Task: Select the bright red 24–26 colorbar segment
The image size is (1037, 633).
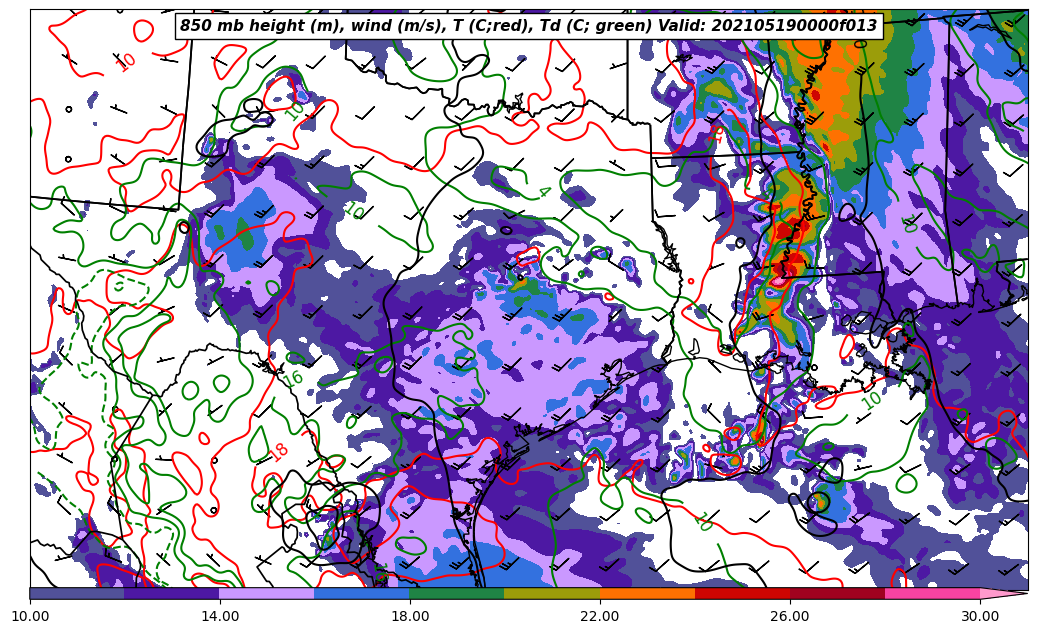Action: pyautogui.click(x=742, y=593)
